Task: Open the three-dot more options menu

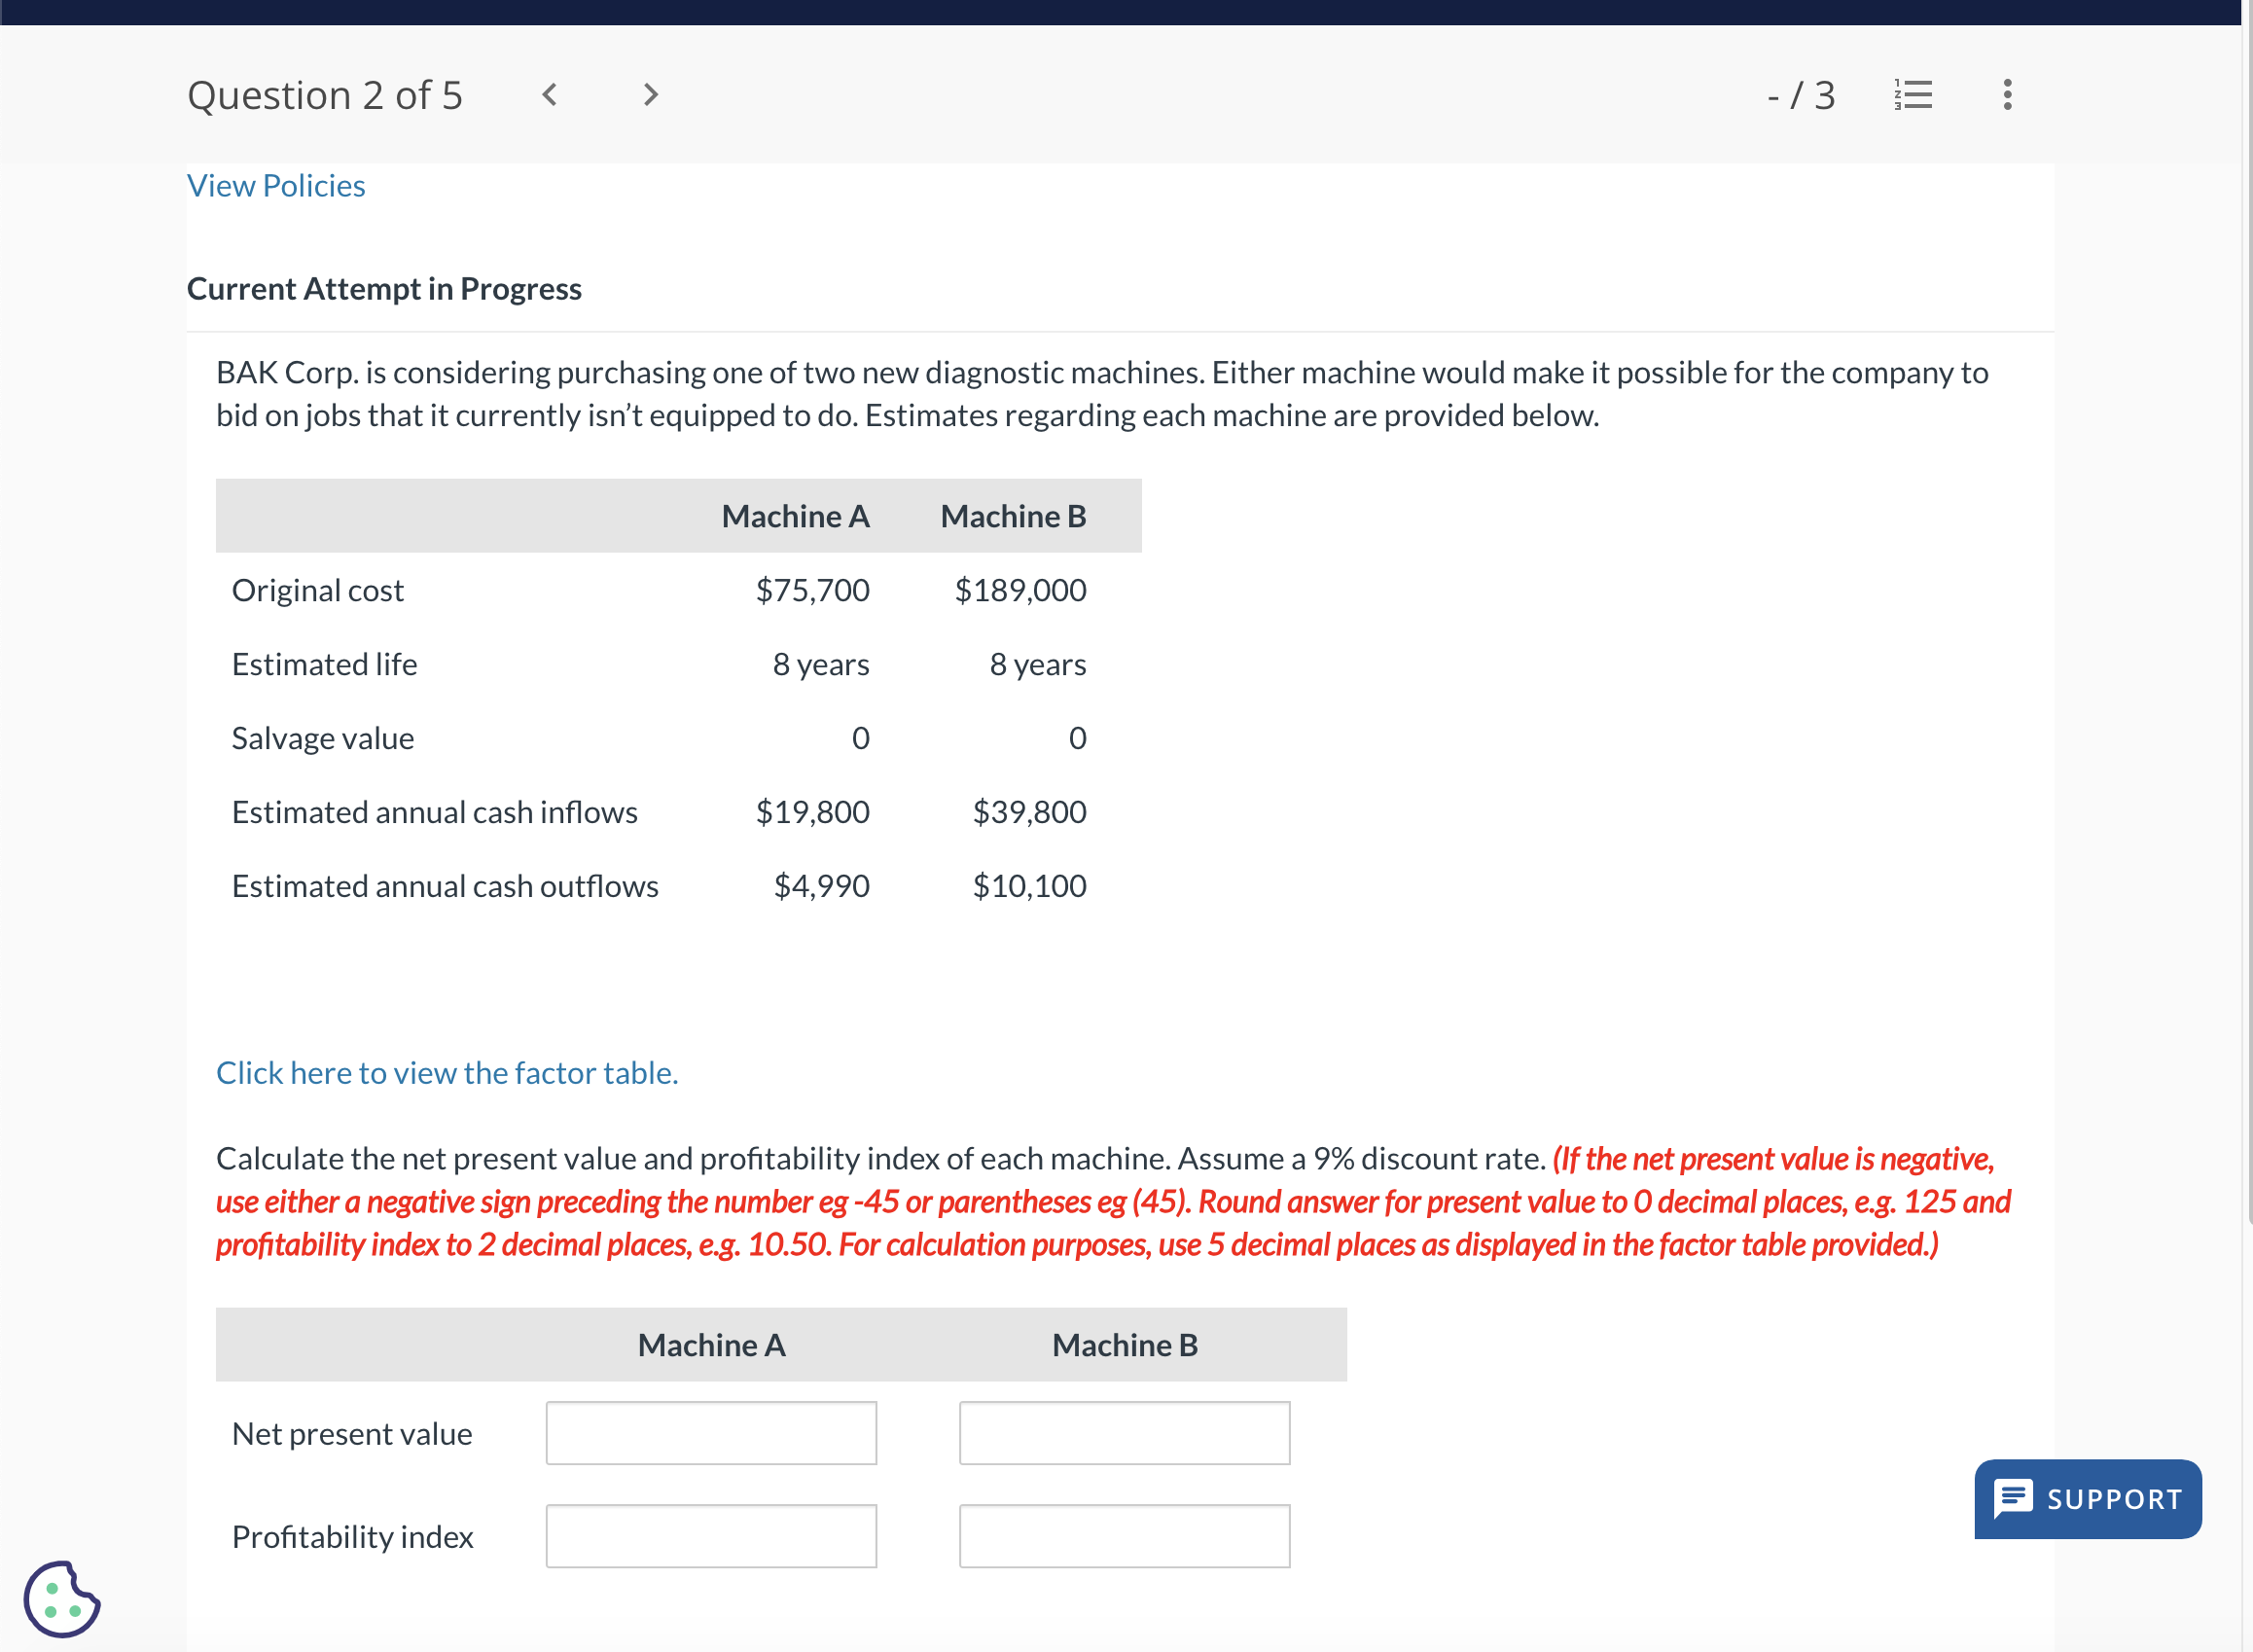Action: [x=2006, y=95]
